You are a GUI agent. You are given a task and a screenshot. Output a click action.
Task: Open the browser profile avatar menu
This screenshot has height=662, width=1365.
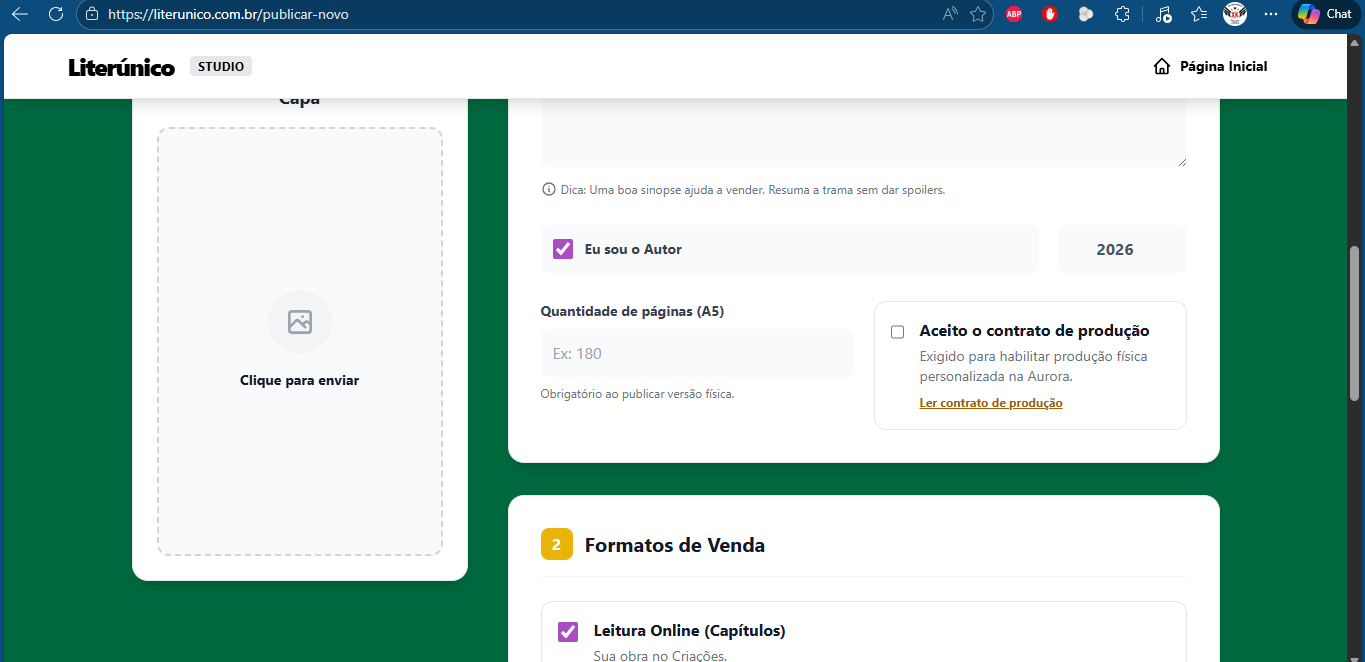pos(1235,14)
